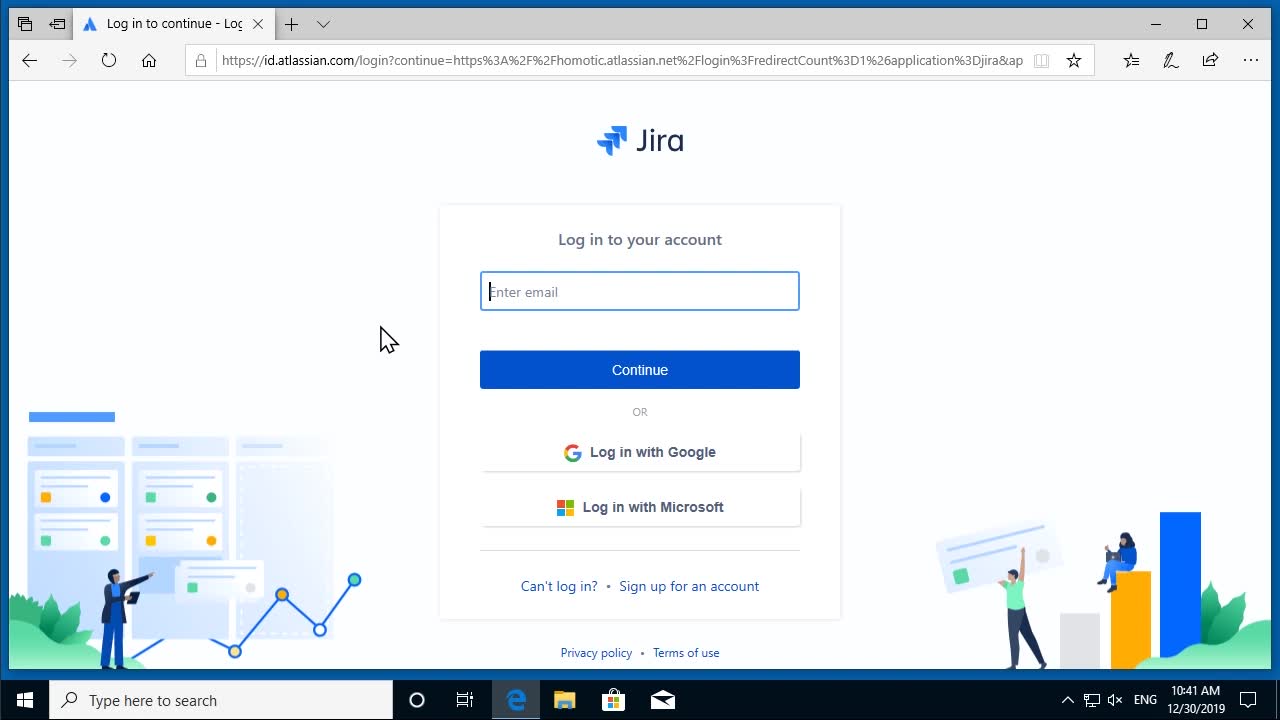Share this page icon

point(1210,61)
